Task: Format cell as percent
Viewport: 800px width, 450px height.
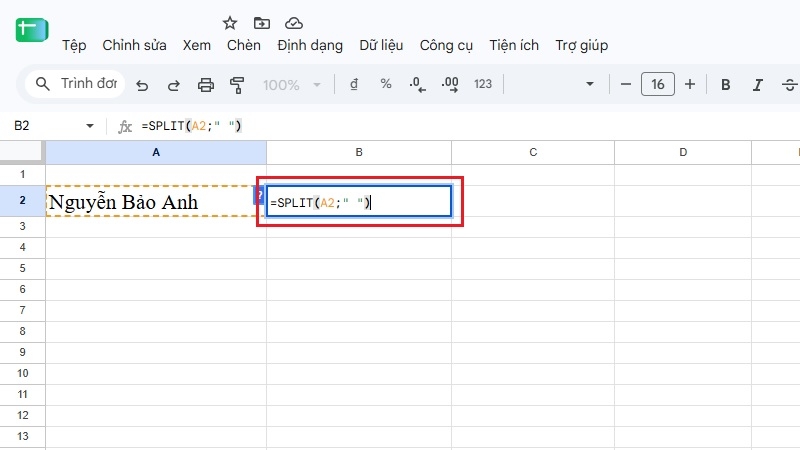Action: tap(386, 84)
